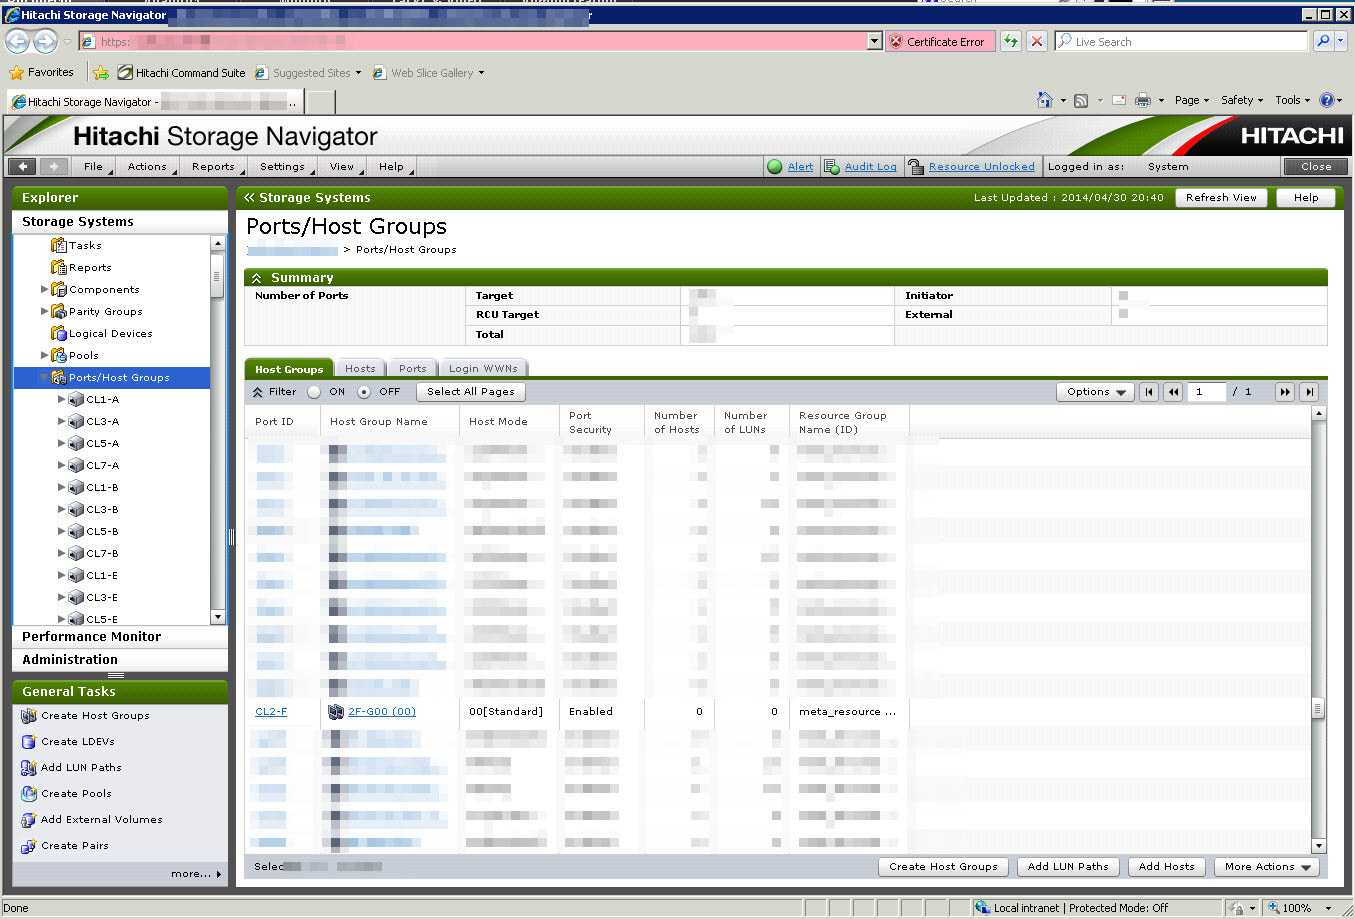The image size is (1355, 919).
Task: Click the Favorites star icon
Action: 16,73
